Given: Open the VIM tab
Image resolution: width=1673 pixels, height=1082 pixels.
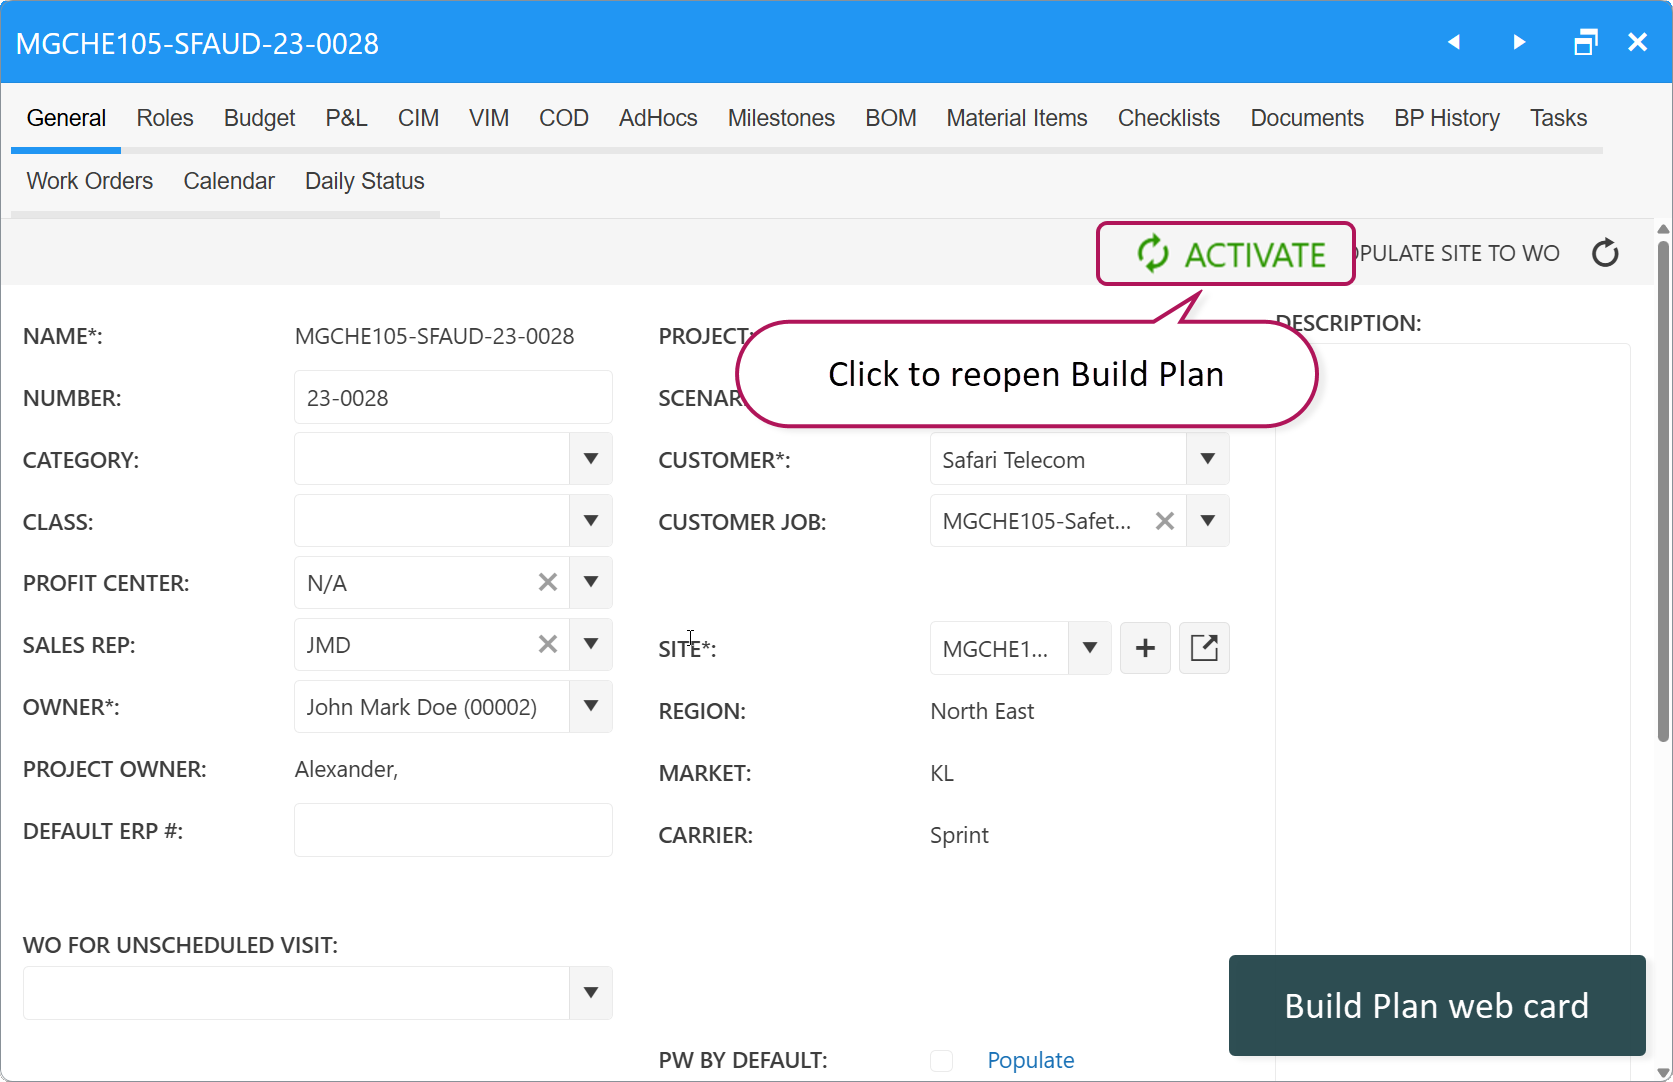Looking at the screenshot, I should (x=489, y=118).
